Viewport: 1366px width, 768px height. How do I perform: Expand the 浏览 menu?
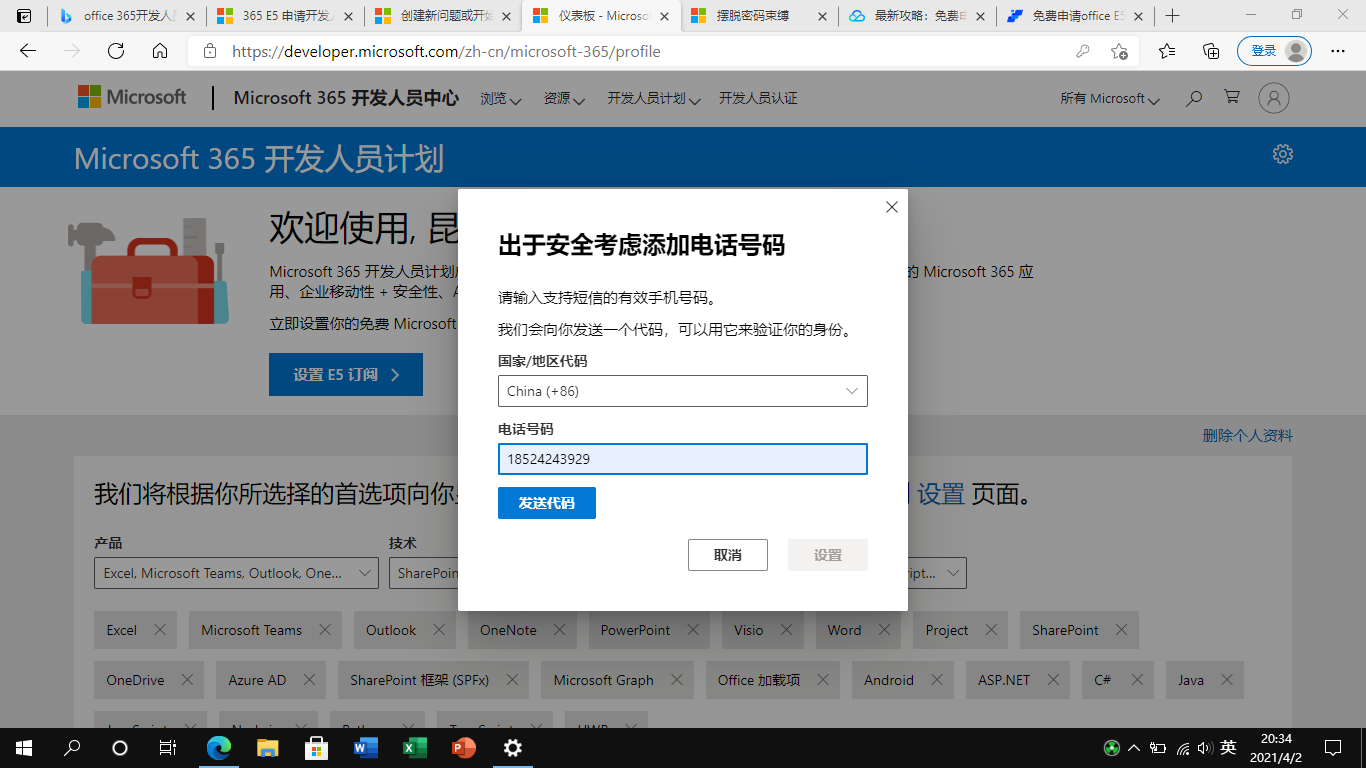point(501,98)
